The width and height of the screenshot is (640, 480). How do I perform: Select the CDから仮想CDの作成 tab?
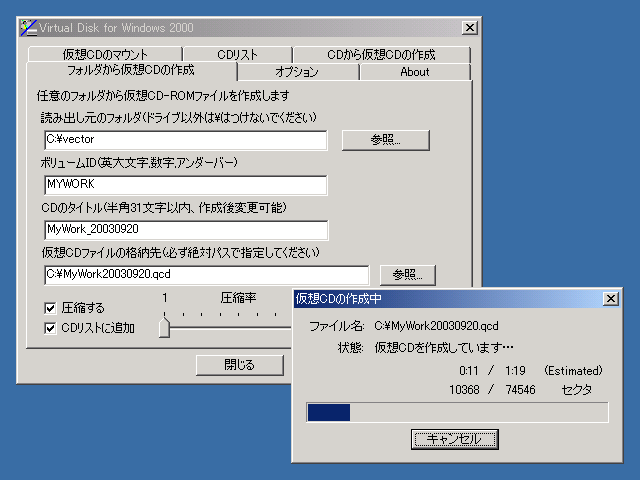pyautogui.click(x=382, y=54)
